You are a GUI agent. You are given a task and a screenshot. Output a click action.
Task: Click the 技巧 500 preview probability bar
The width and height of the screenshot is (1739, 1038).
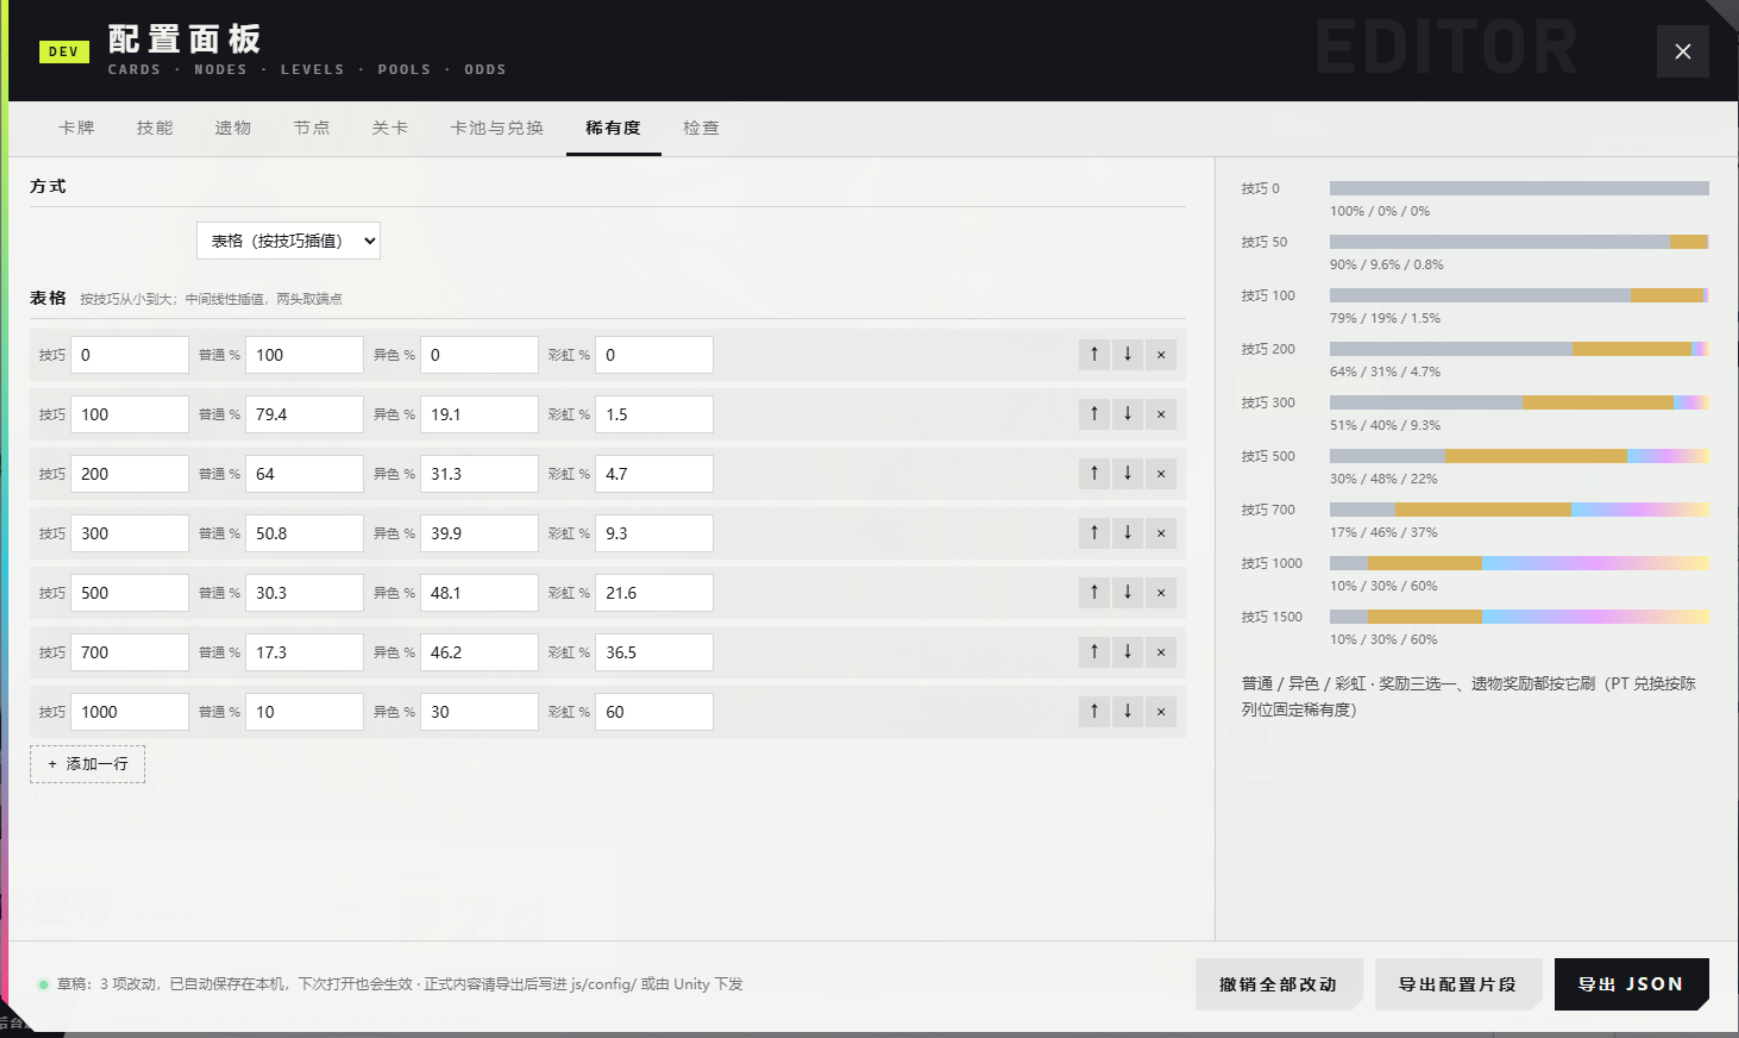1519,456
